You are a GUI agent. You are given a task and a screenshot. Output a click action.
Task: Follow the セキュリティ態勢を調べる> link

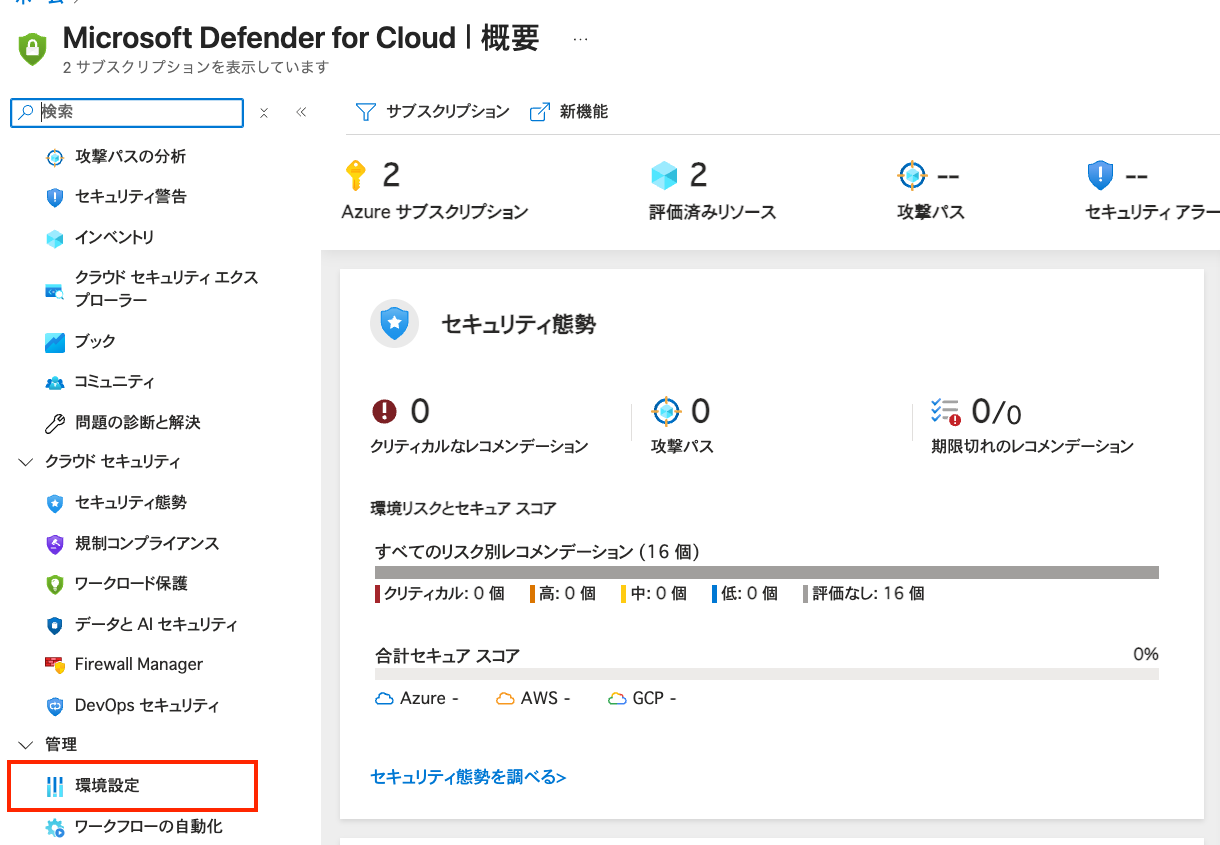[468, 777]
